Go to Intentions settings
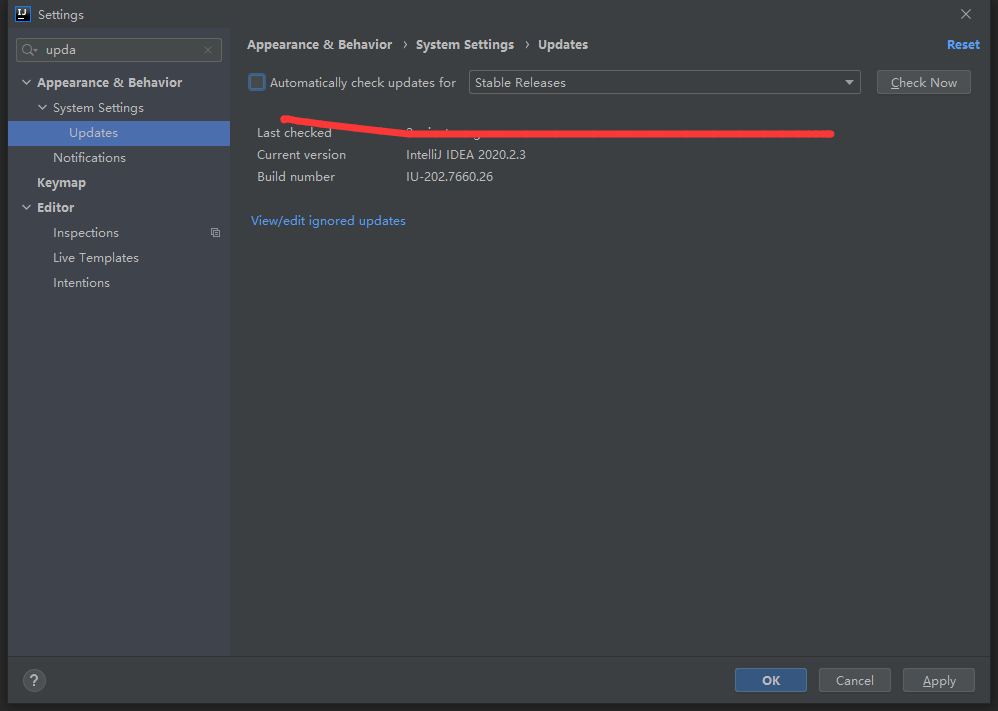The width and height of the screenshot is (998, 711). [81, 283]
